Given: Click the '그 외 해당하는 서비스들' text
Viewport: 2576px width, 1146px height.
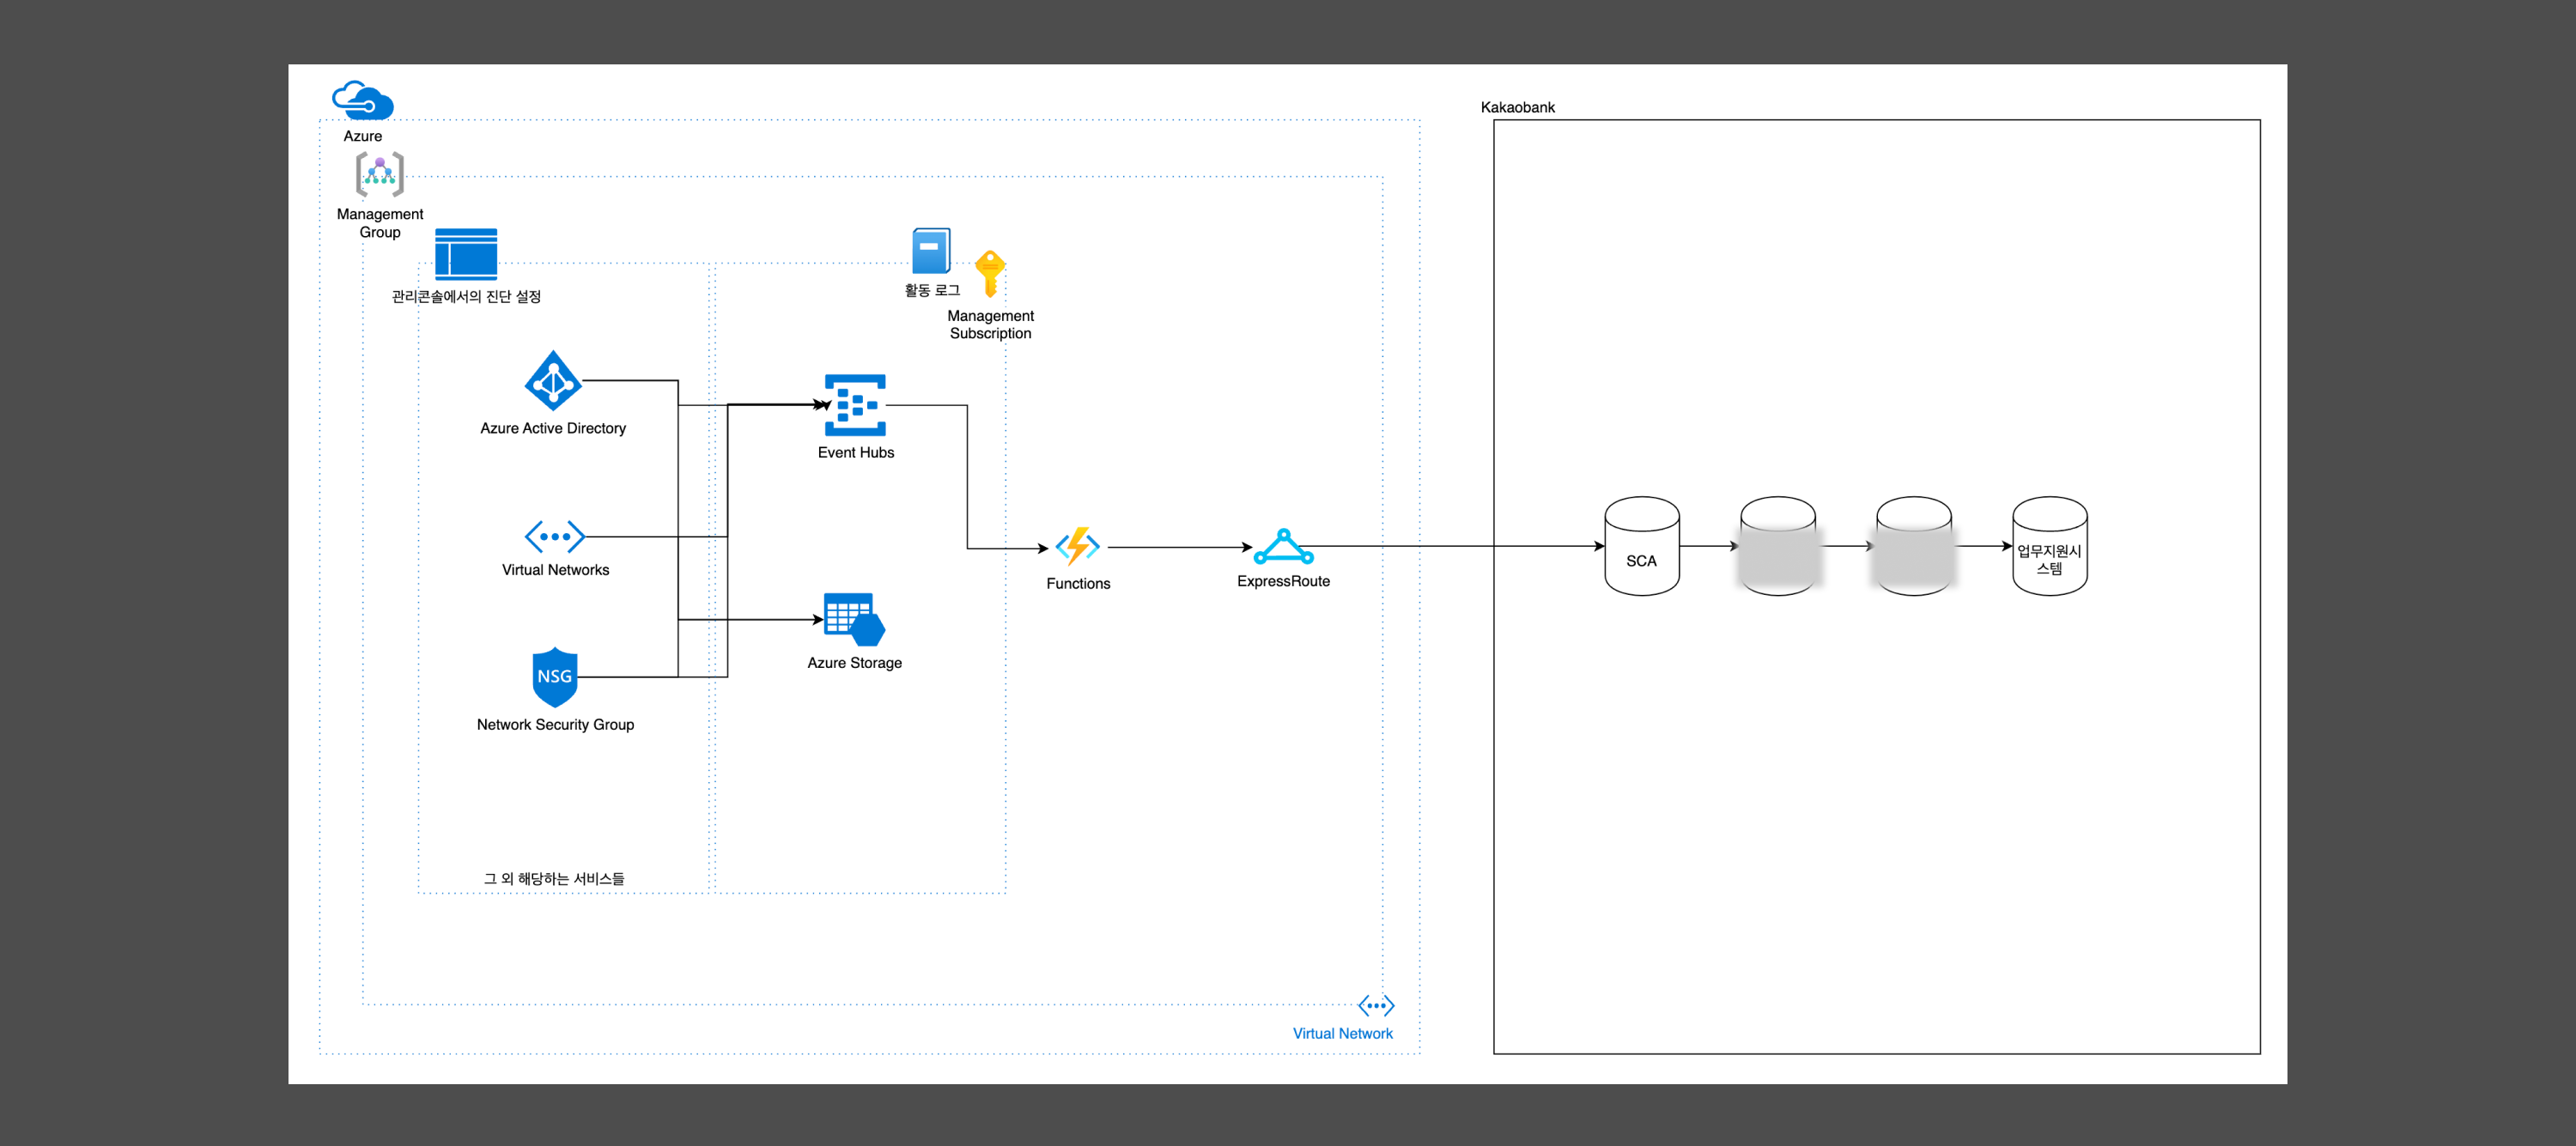Looking at the screenshot, I should pos(554,878).
